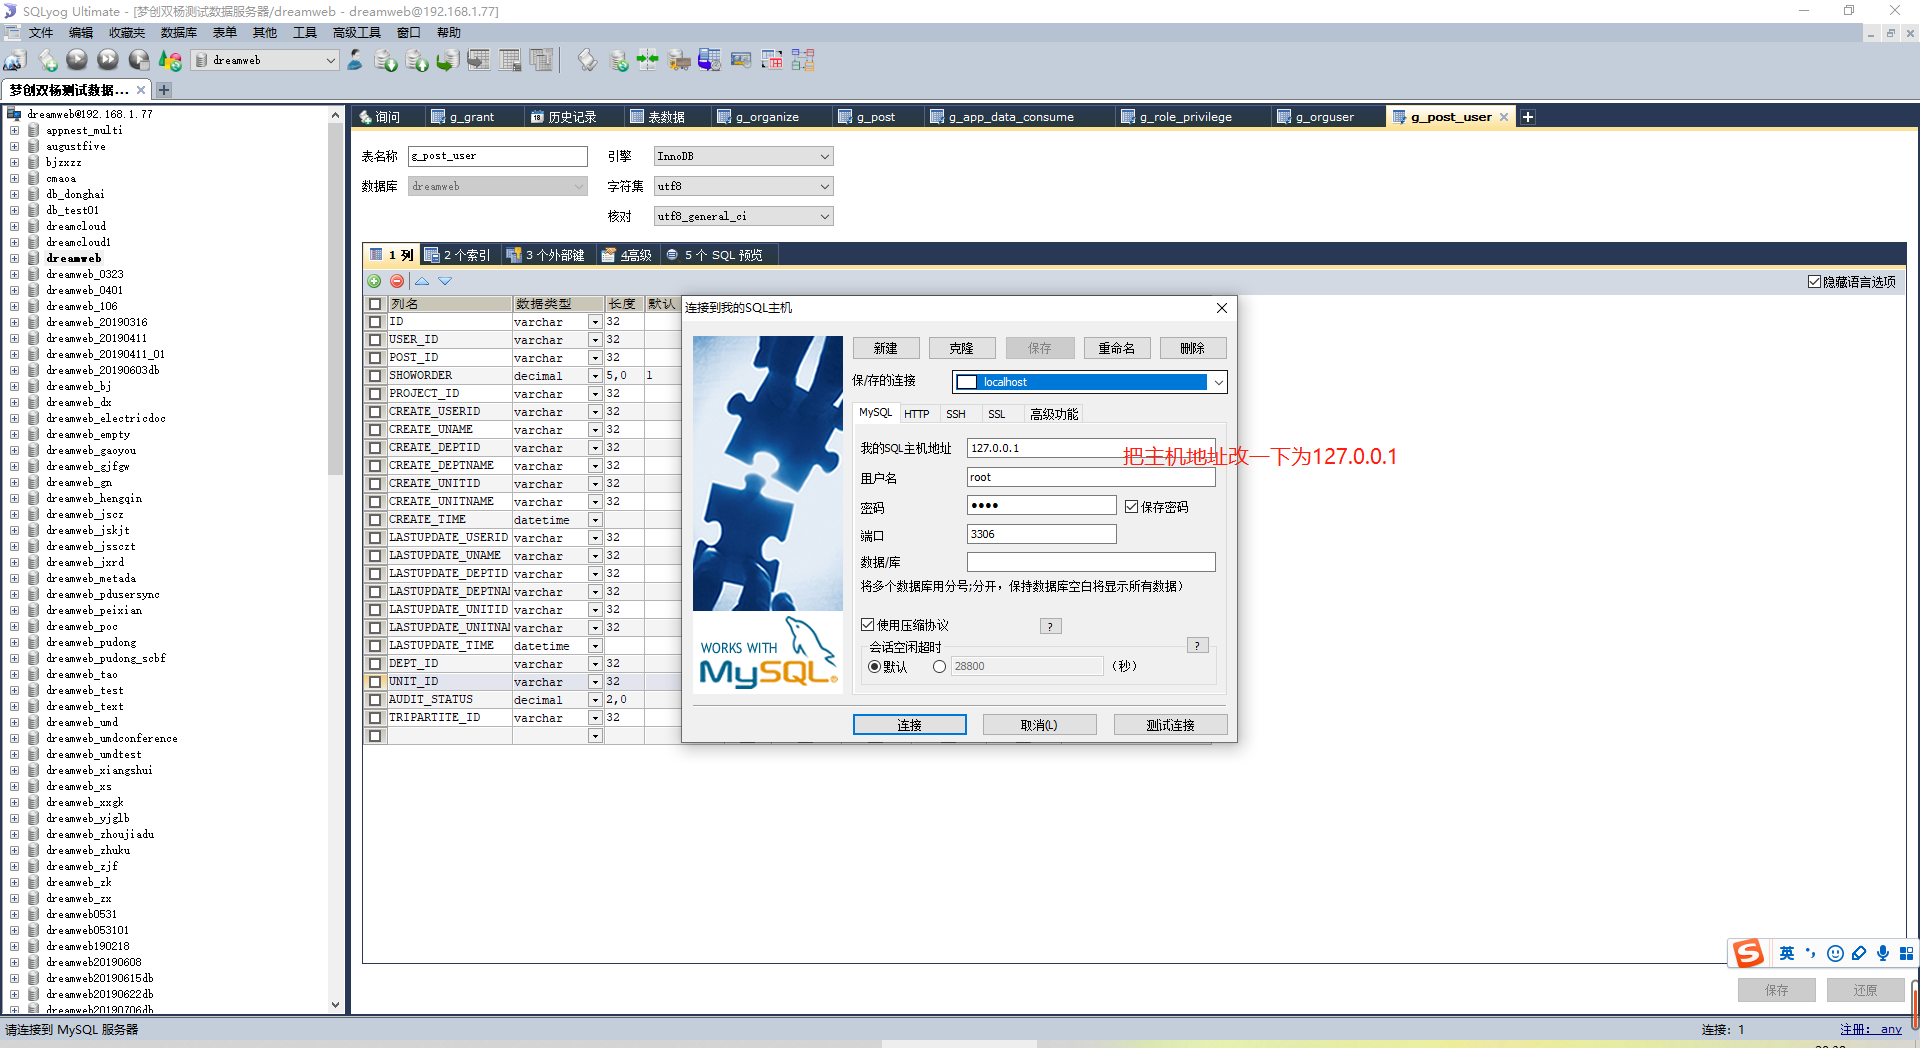Click the backup database icon with green up arrow
The height and width of the screenshot is (1048, 1920).
coord(417,61)
